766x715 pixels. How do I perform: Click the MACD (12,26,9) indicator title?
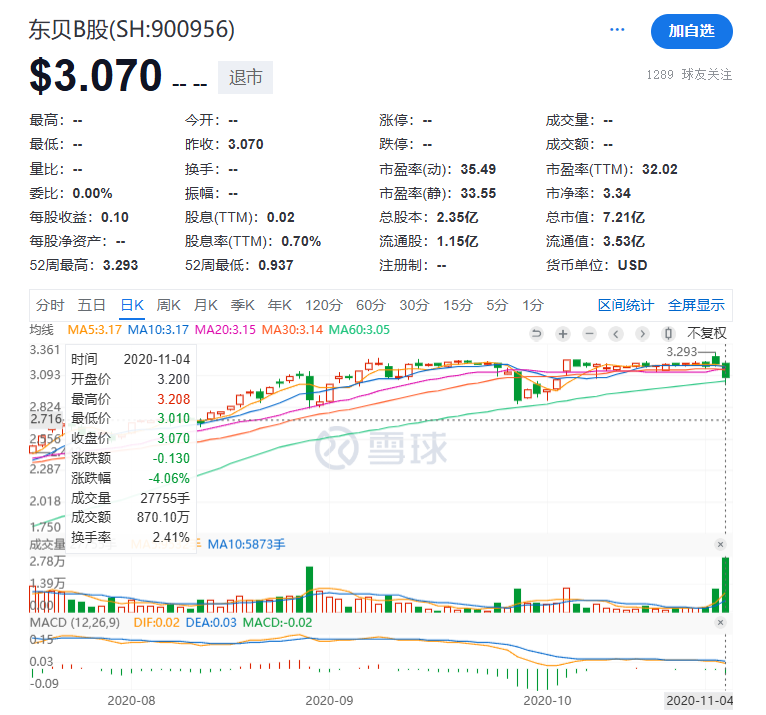click(x=75, y=623)
